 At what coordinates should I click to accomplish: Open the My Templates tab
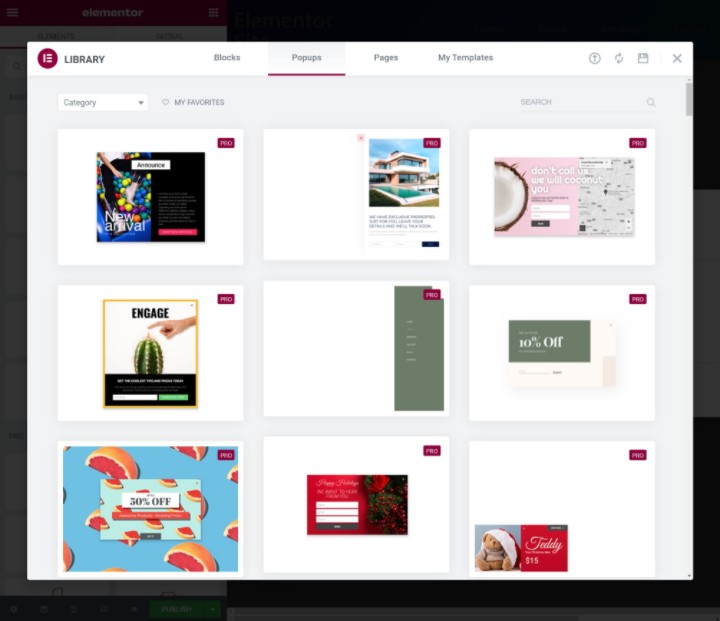point(465,58)
